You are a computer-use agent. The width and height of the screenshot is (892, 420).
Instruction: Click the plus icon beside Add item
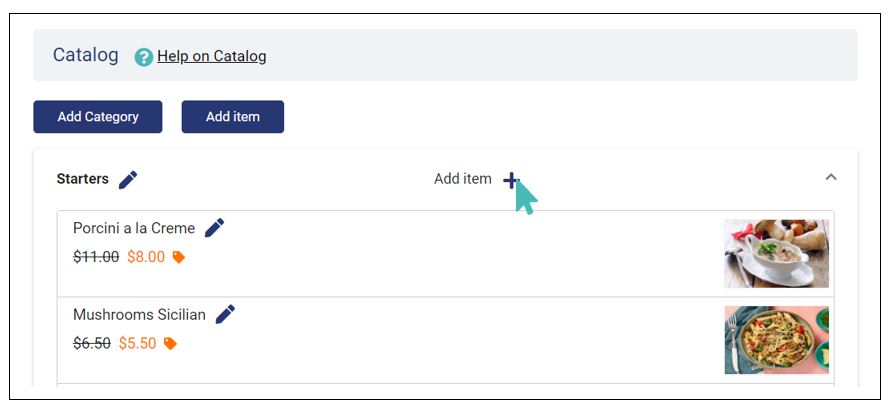511,180
